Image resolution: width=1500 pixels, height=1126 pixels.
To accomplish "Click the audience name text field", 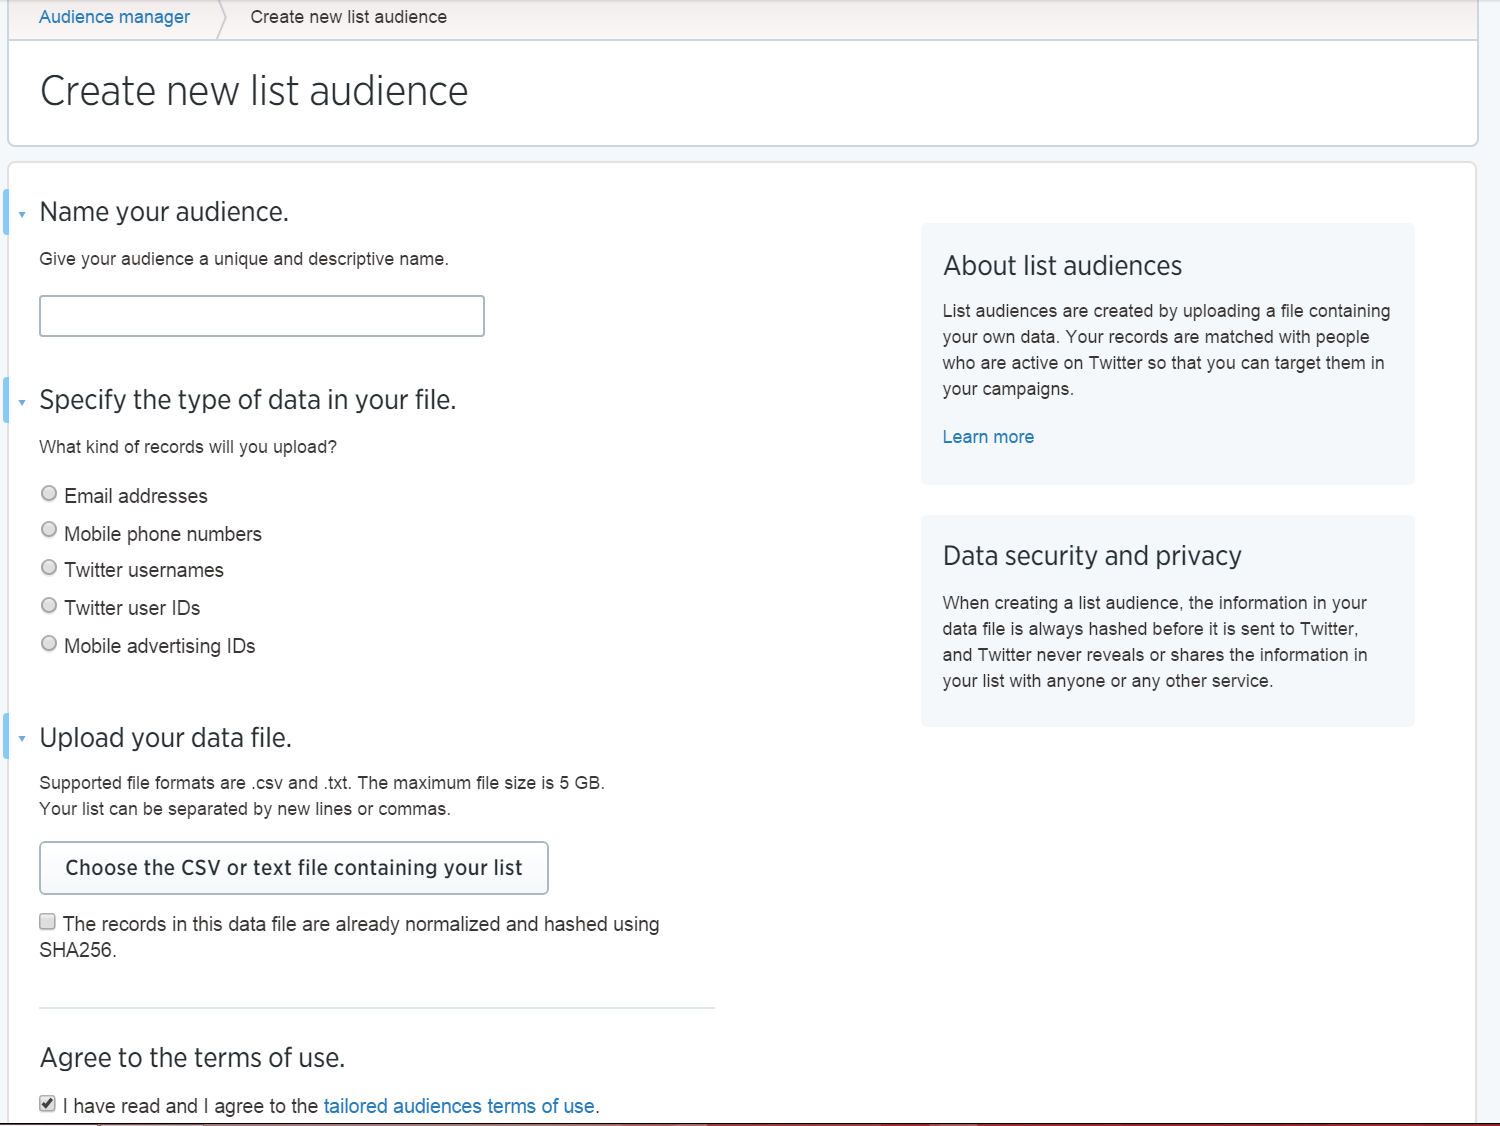I will pos(262,316).
